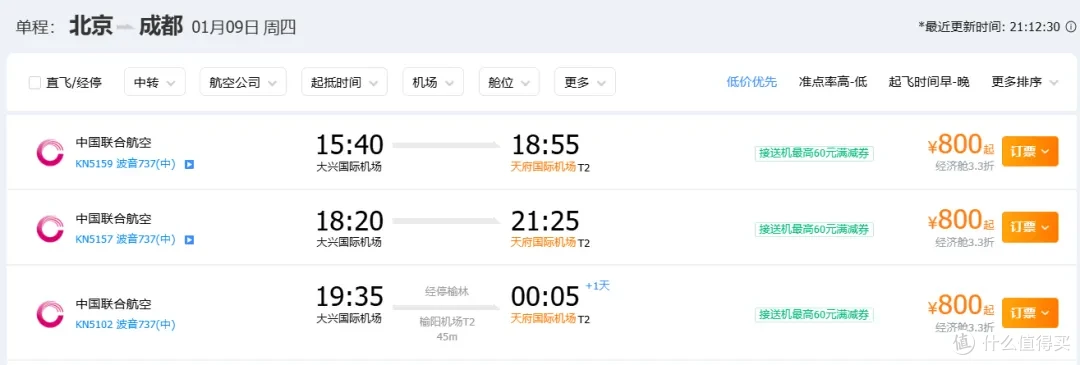Image resolution: width=1080 pixels, height=365 pixels.
Task: Sort by 准点率高-低
Action: 833,82
